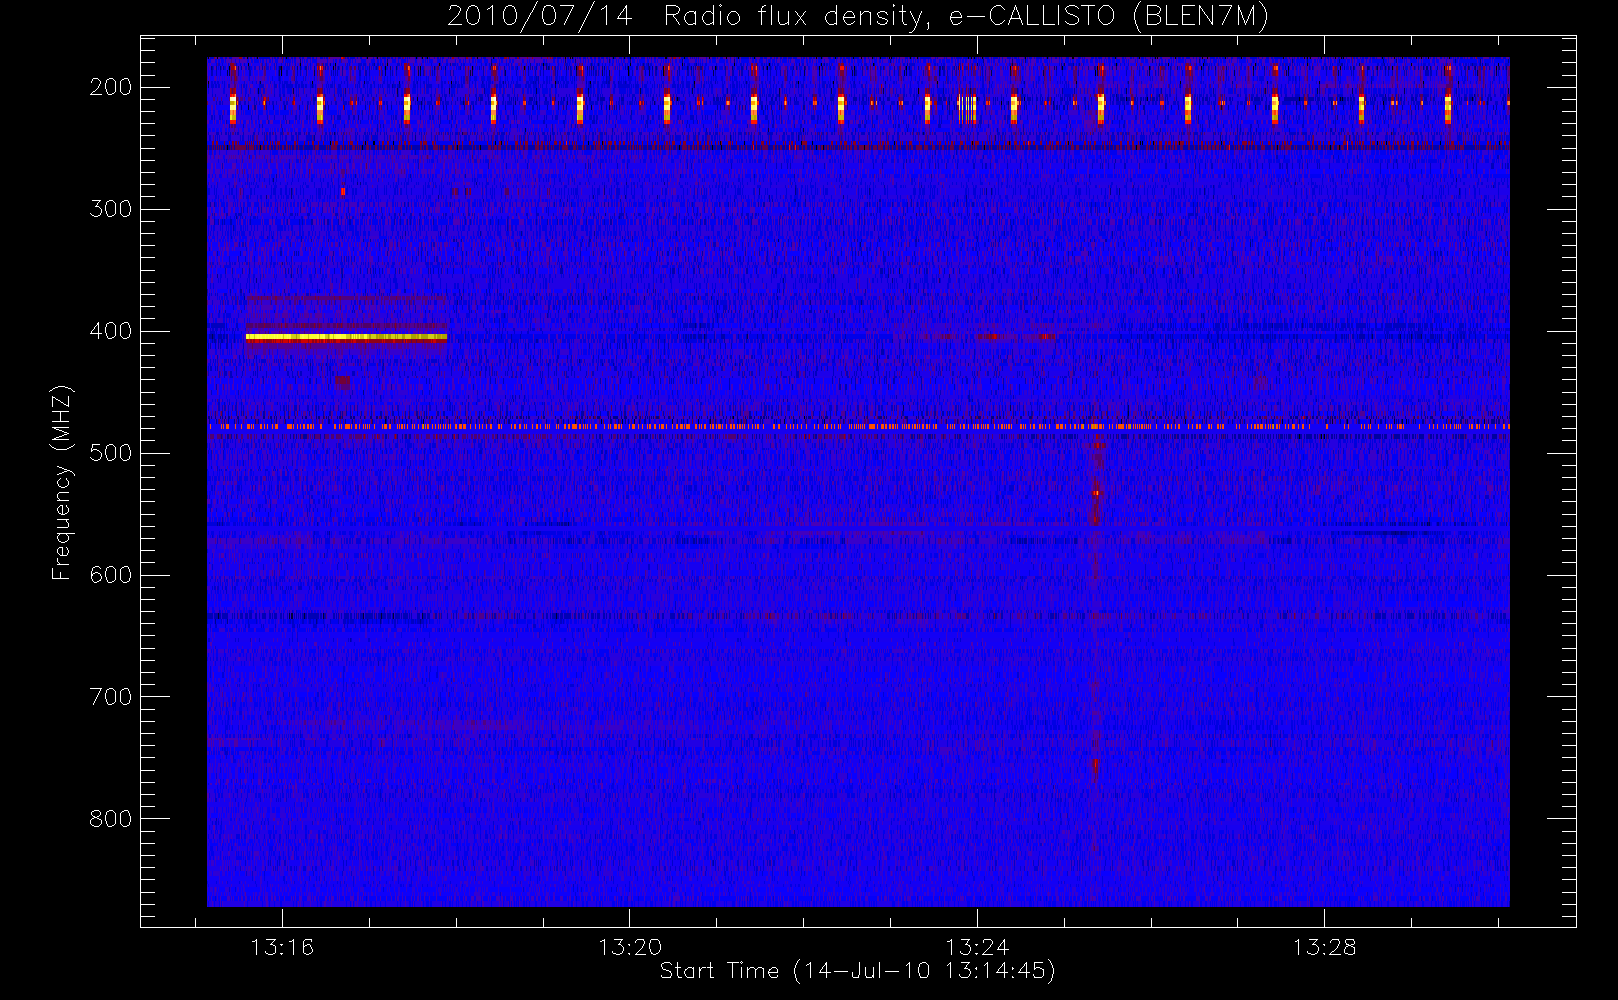Click the "Start Time (14-Jul-10 13:14:45)" label
Screen dimensions: 1618x1000
coord(858,971)
